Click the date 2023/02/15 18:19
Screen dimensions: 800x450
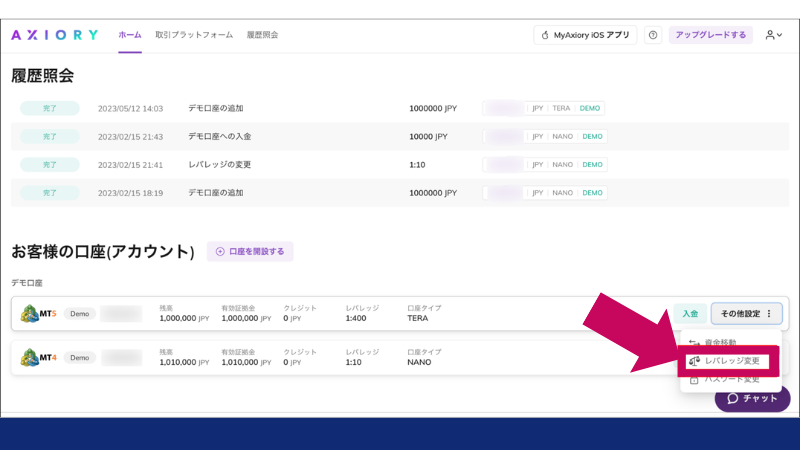click(131, 193)
